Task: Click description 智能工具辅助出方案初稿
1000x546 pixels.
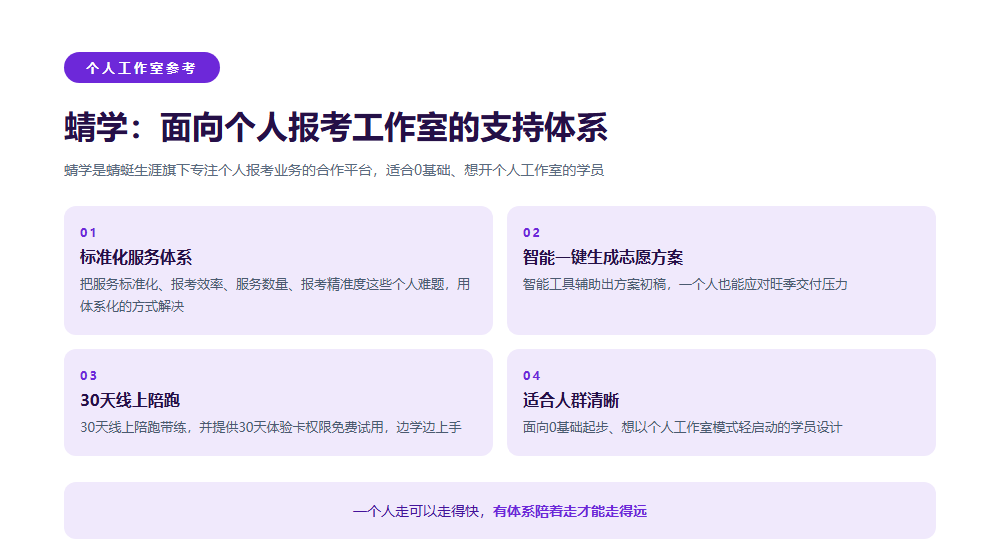Action: point(685,284)
